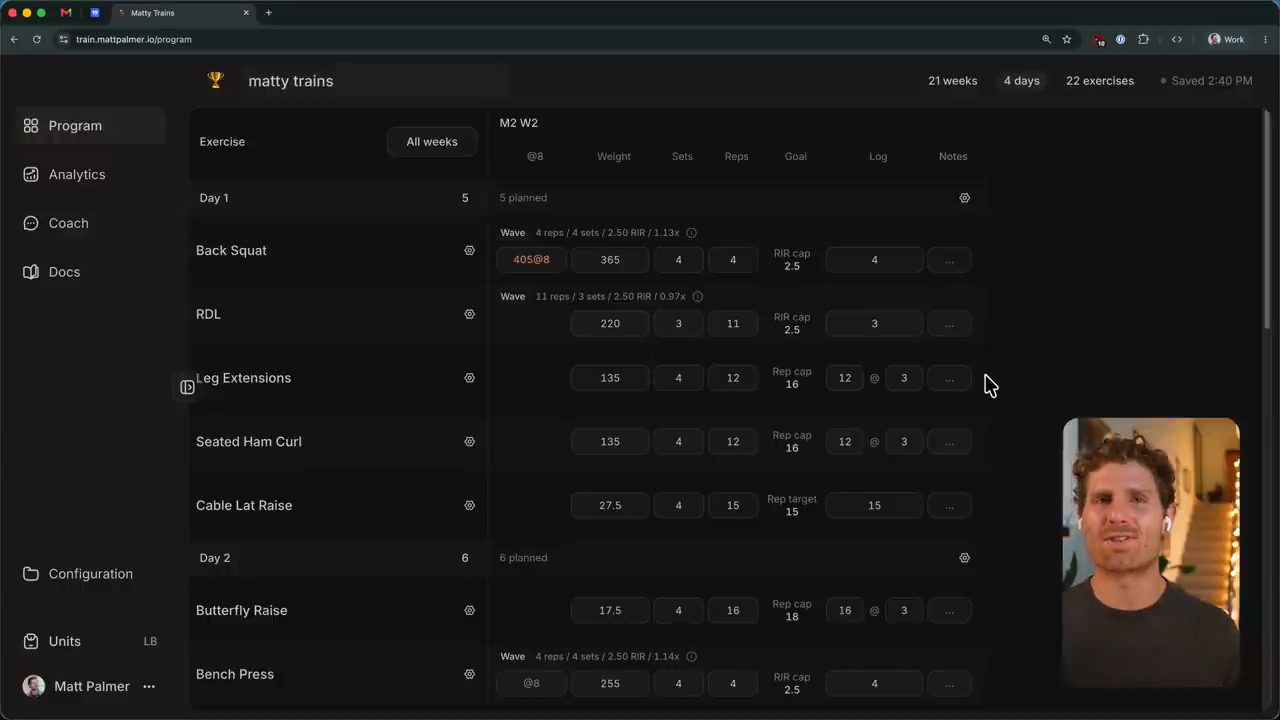Collapse the sidebar with the panel toggle

tap(187, 387)
